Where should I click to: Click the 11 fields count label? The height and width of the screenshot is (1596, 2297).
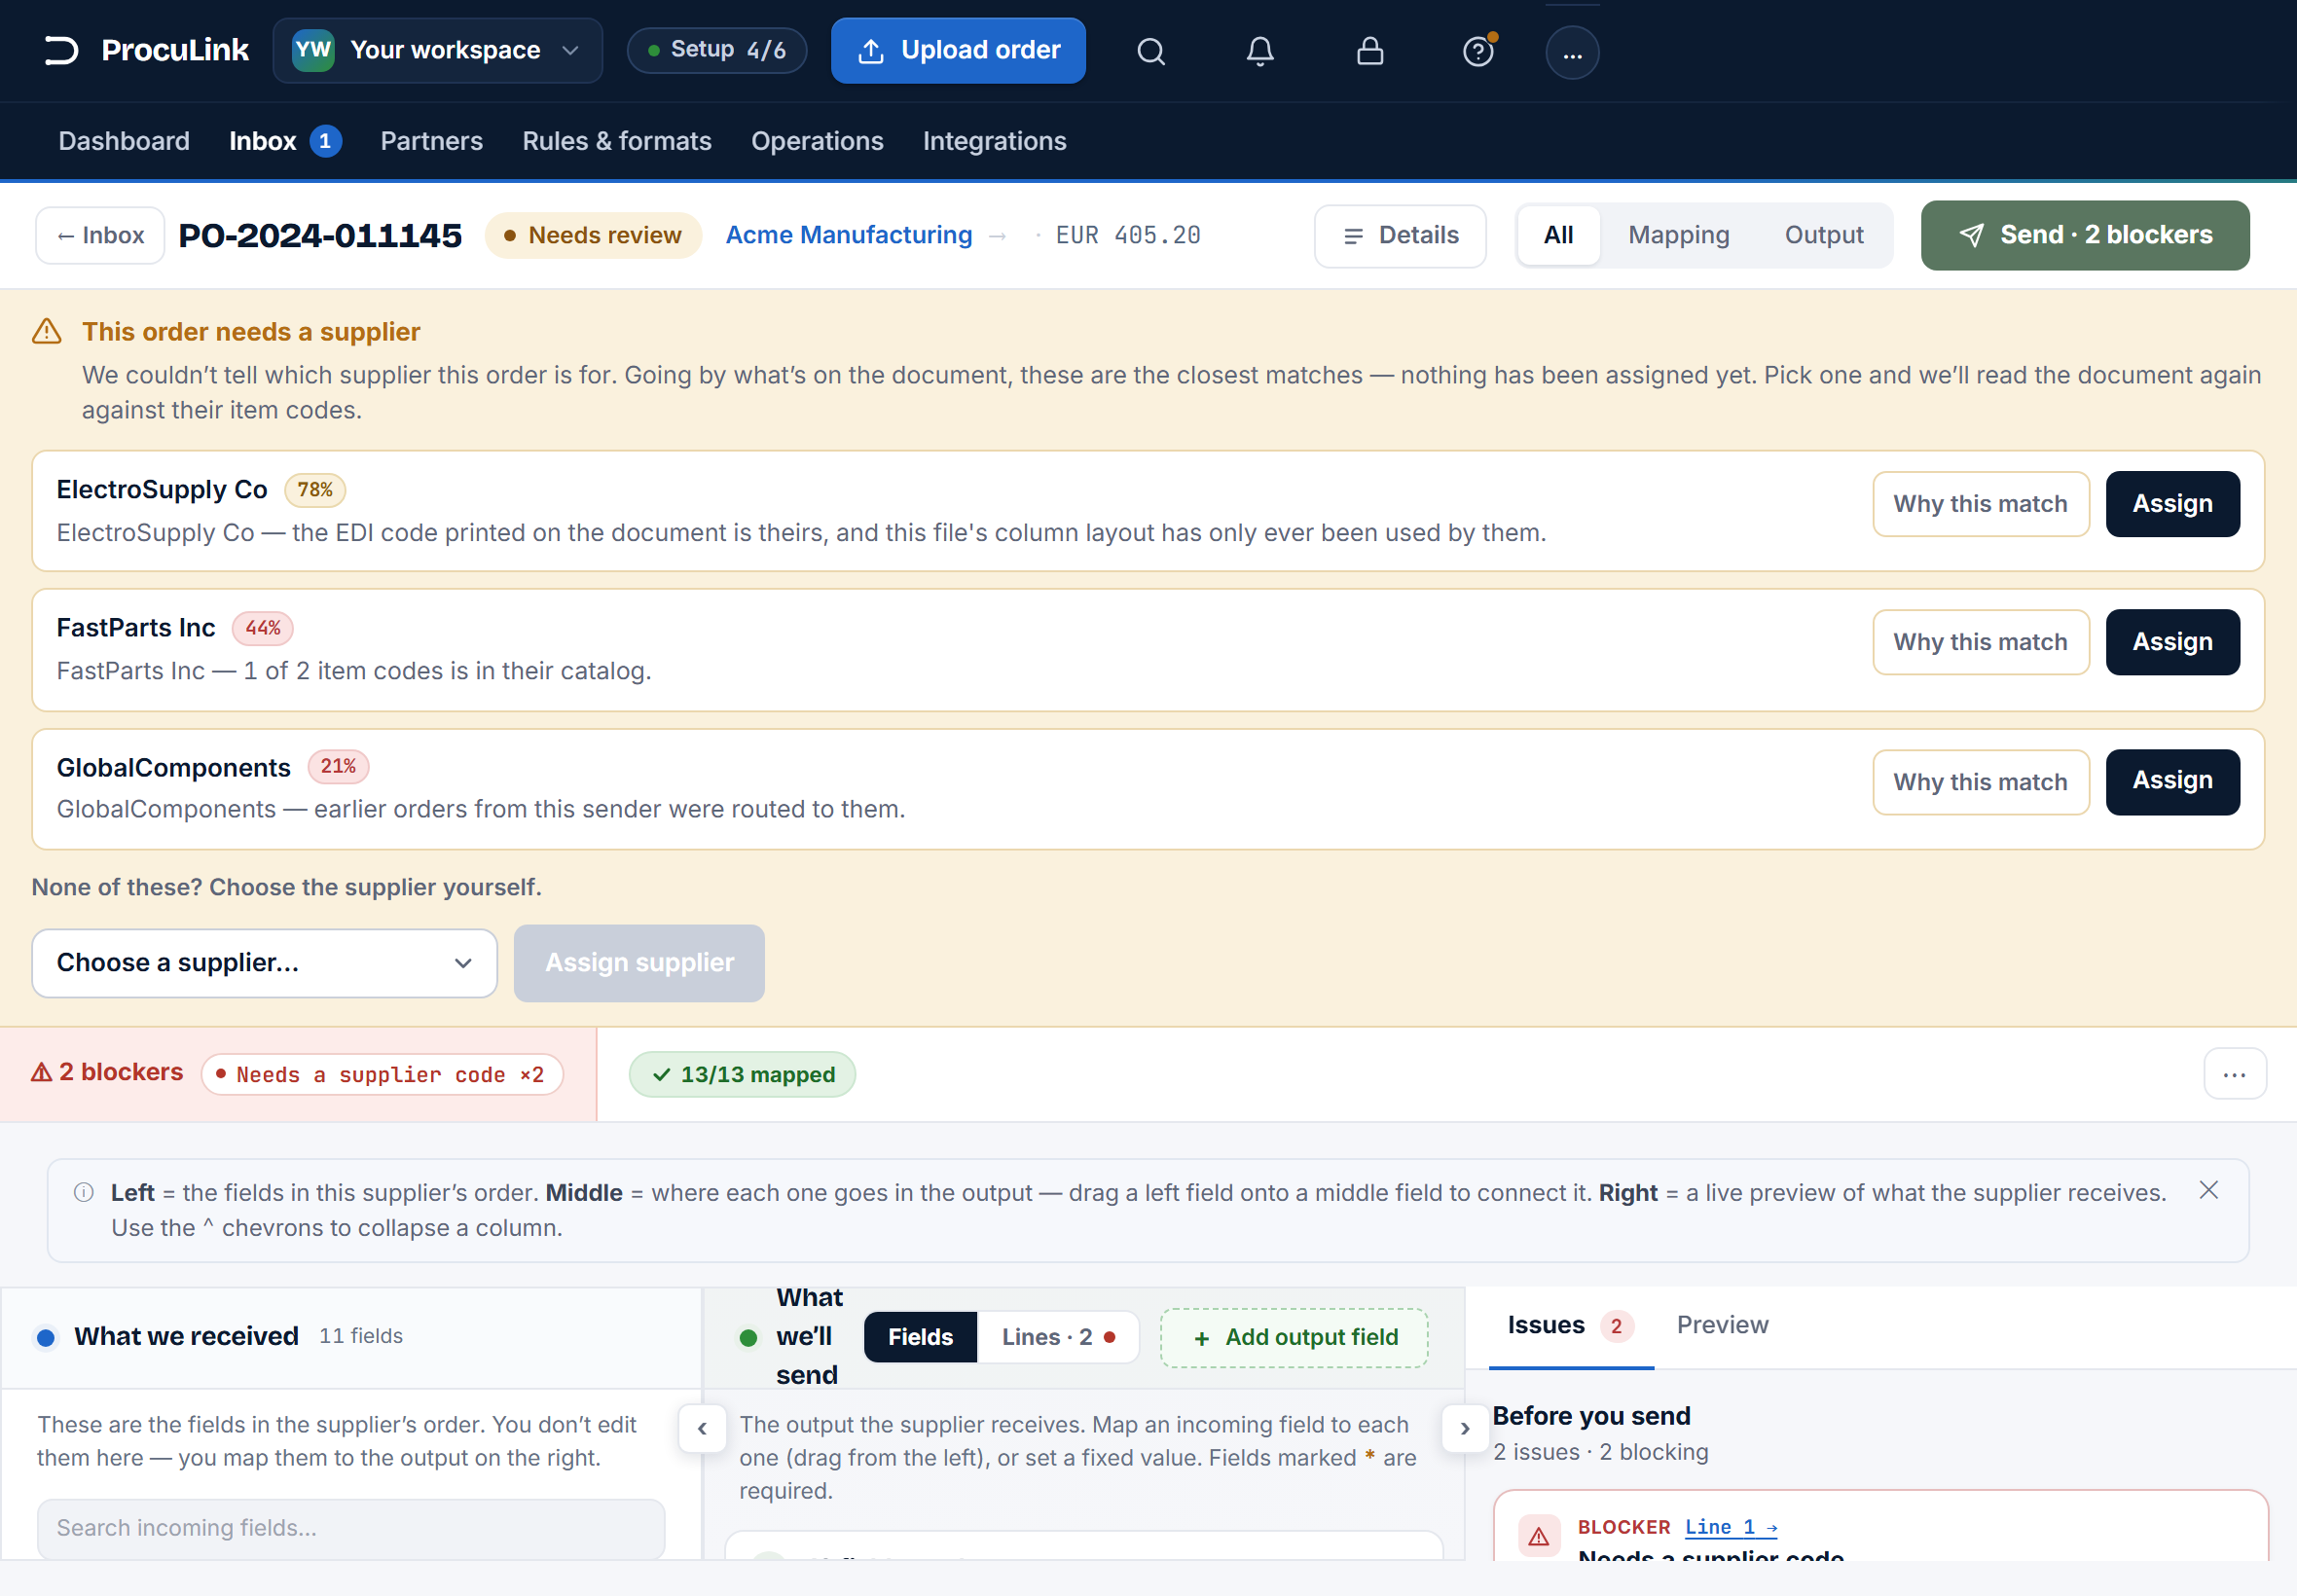pyautogui.click(x=361, y=1337)
